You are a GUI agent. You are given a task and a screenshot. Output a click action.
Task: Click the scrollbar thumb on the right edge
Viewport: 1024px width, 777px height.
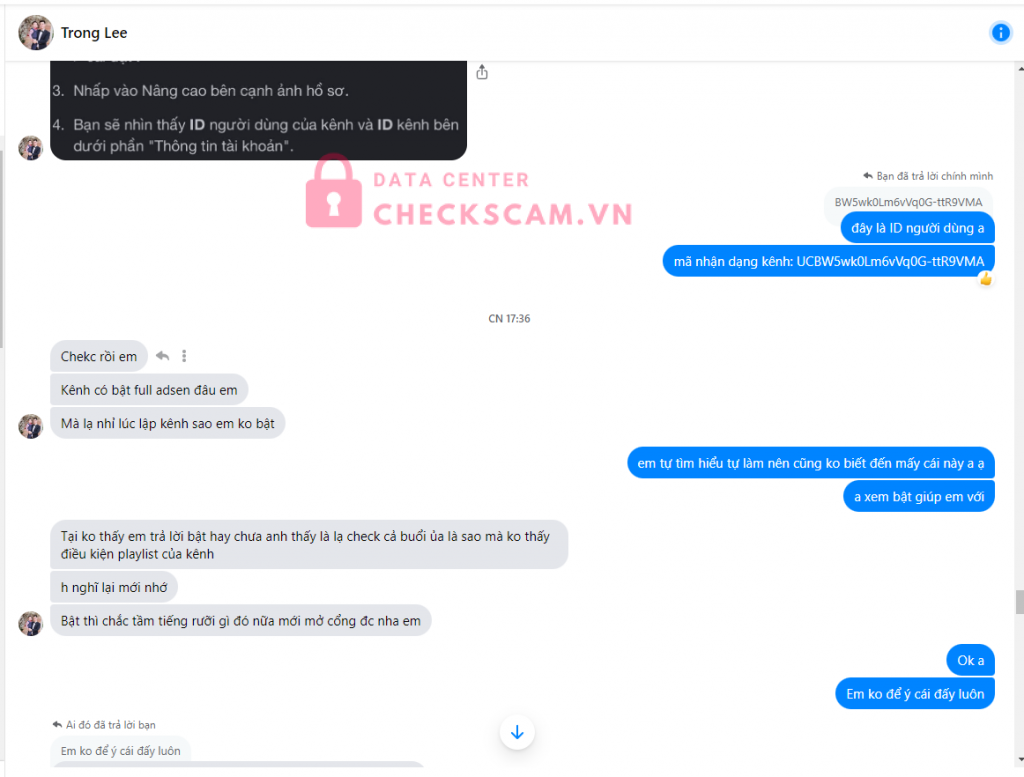(x=1019, y=601)
